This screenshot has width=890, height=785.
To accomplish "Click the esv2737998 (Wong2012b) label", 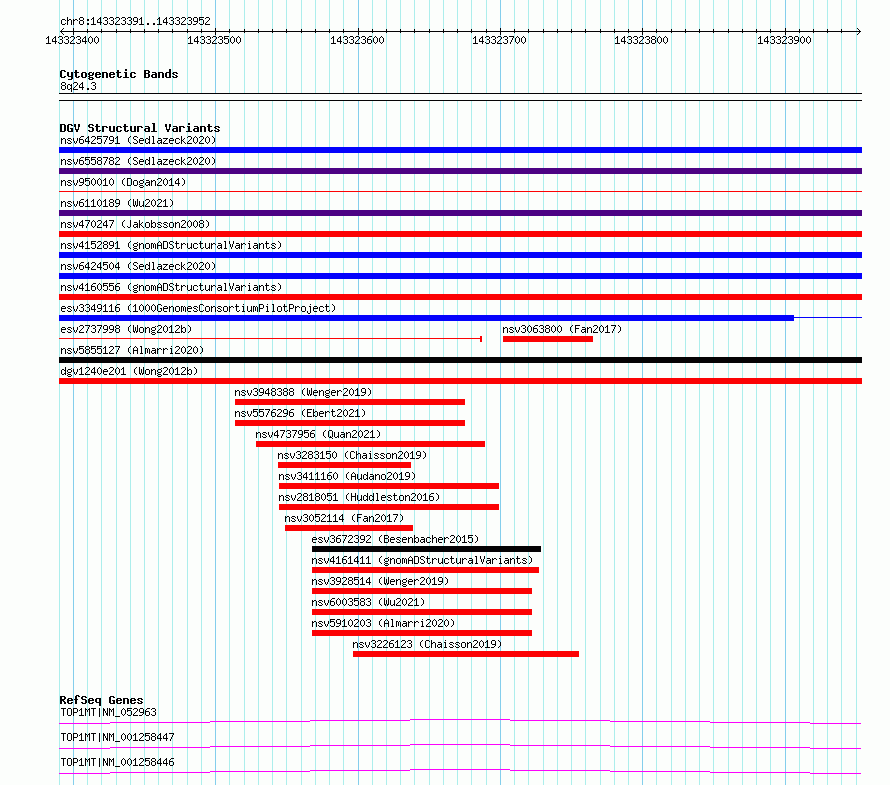I will [x=126, y=329].
